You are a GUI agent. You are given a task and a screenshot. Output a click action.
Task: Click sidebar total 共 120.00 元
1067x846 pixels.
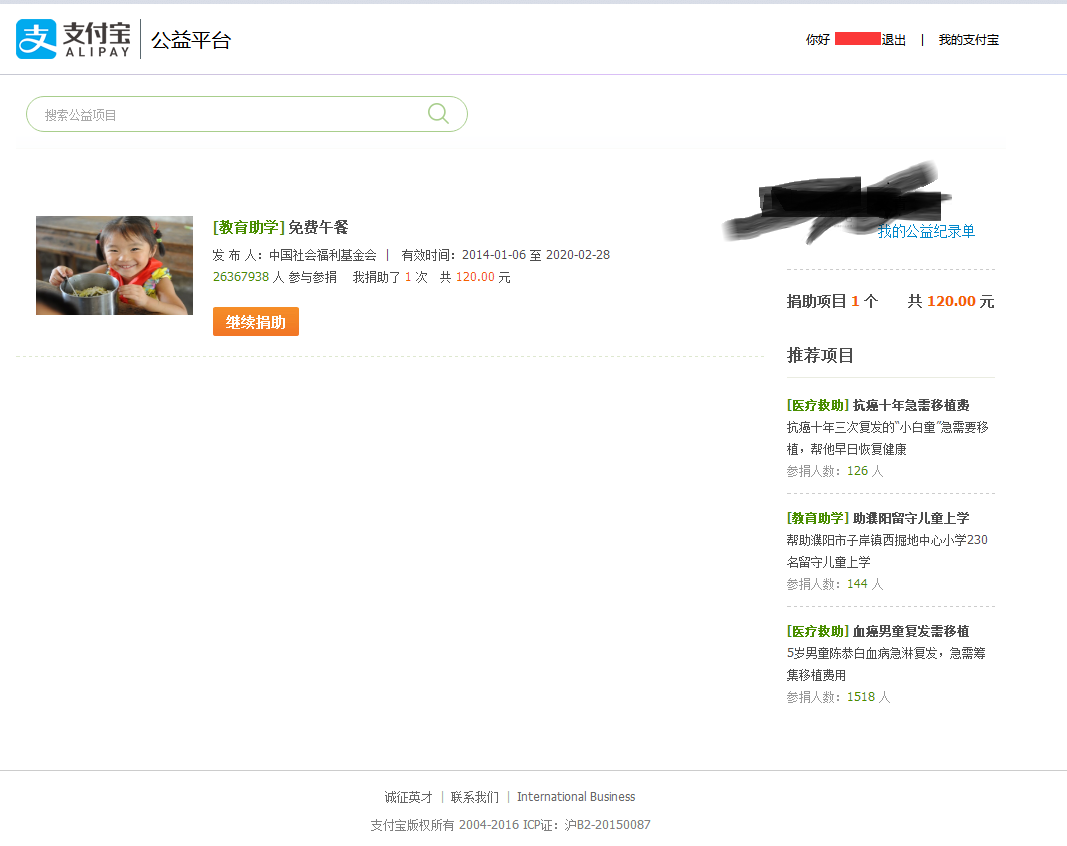[951, 302]
